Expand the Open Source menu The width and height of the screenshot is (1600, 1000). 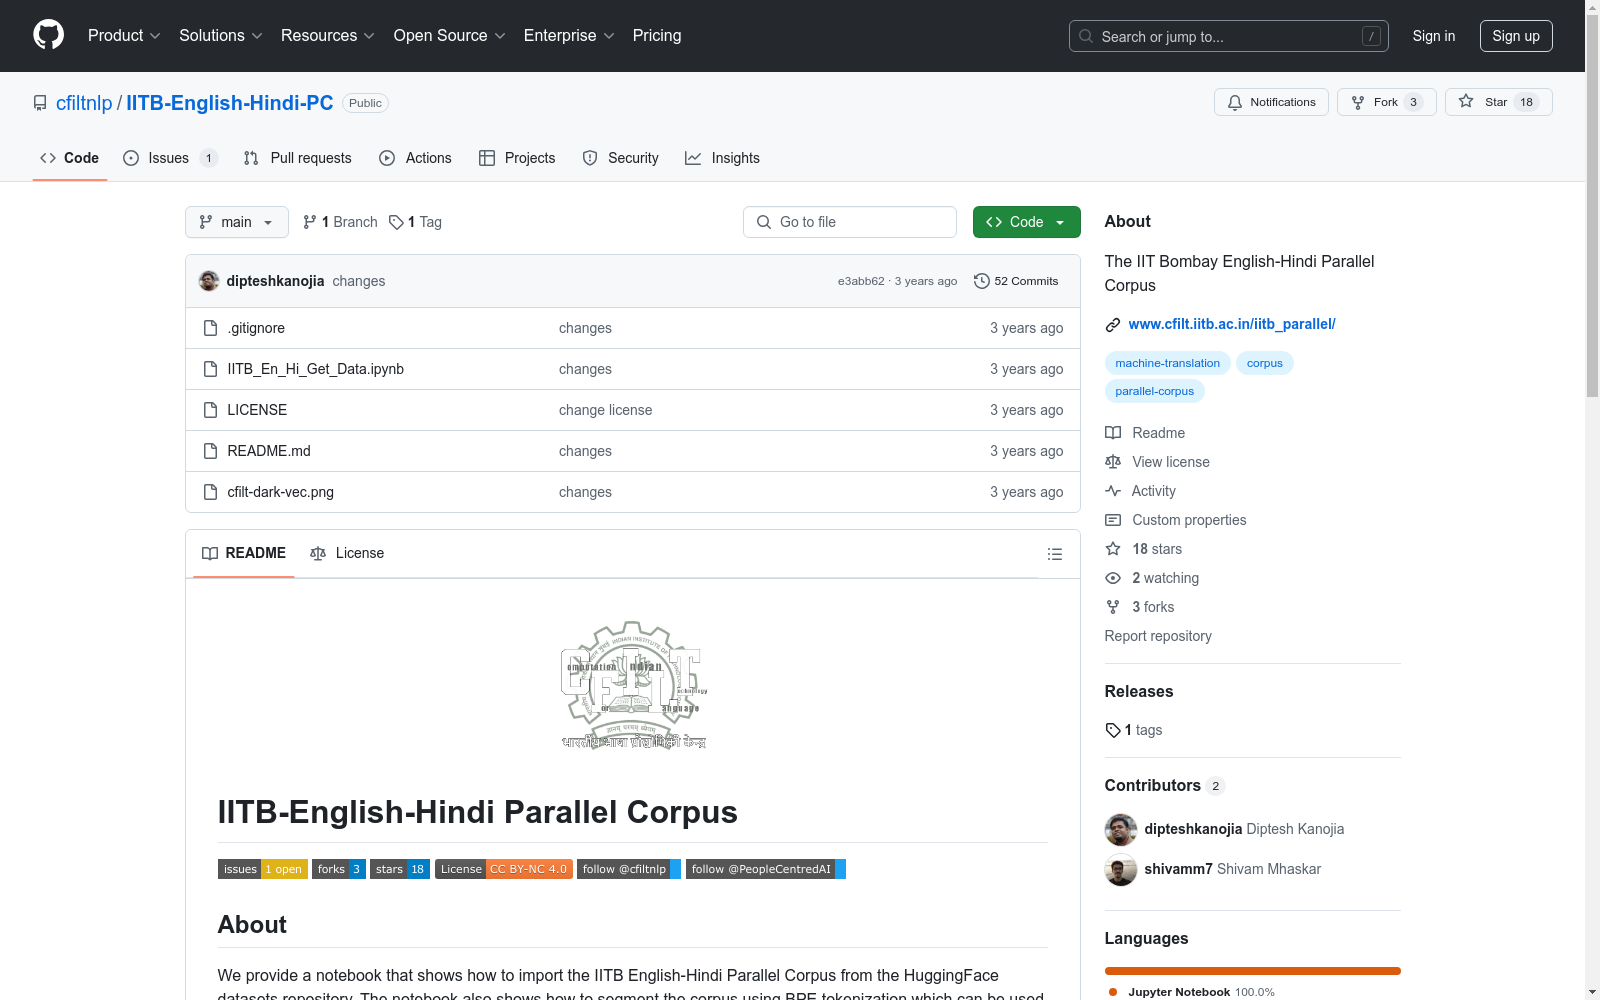click(450, 36)
